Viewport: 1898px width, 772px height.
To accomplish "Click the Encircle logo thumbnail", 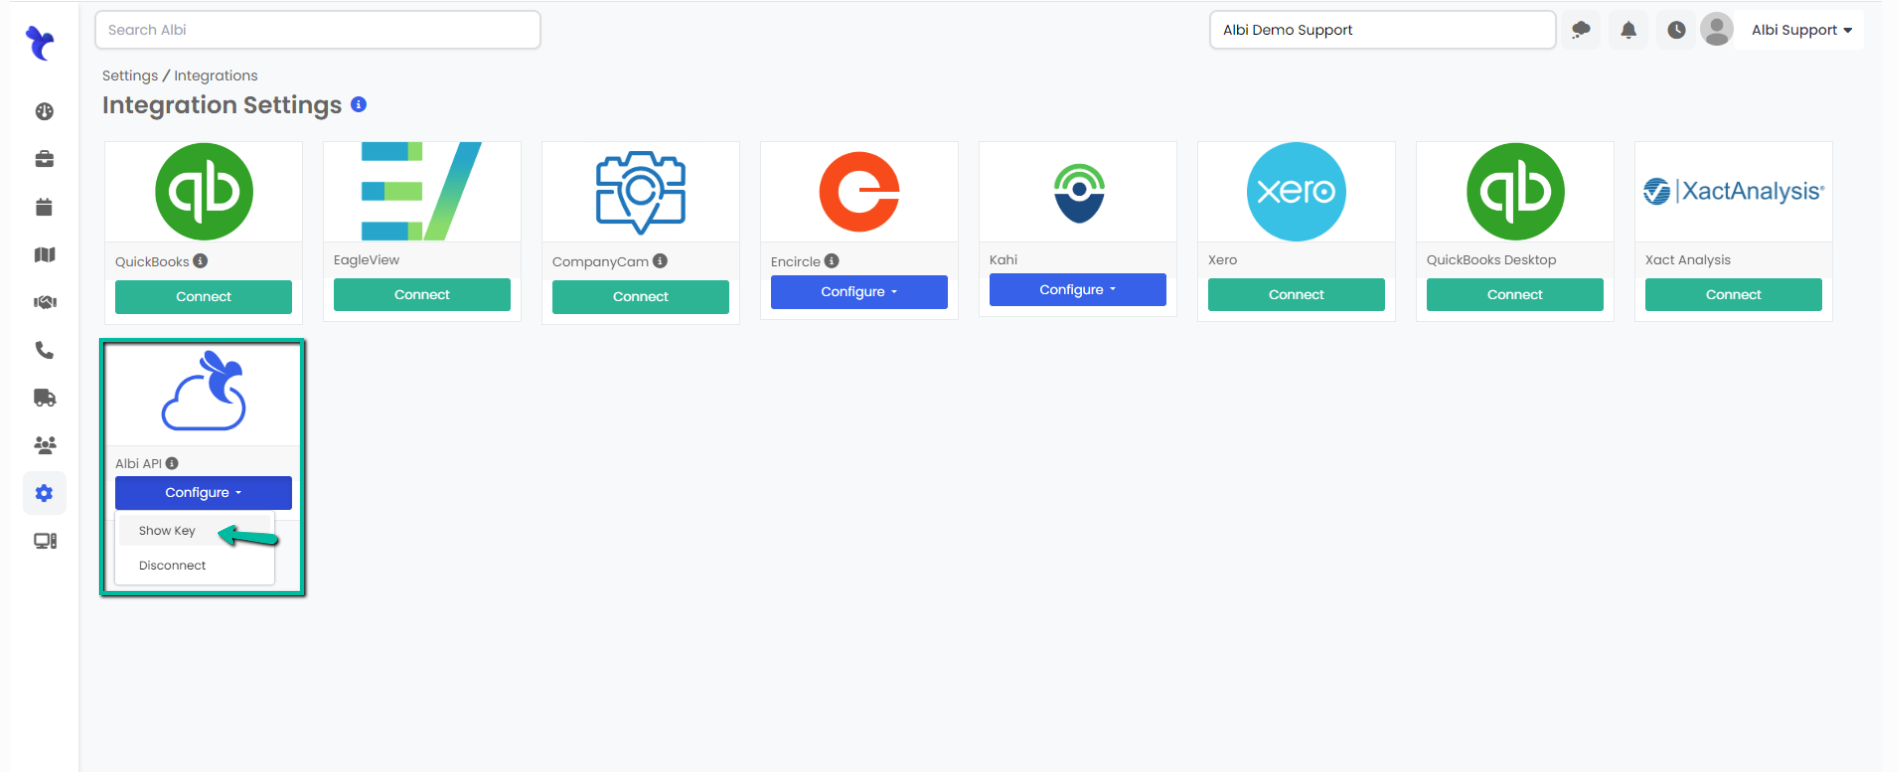I will 859,191.
